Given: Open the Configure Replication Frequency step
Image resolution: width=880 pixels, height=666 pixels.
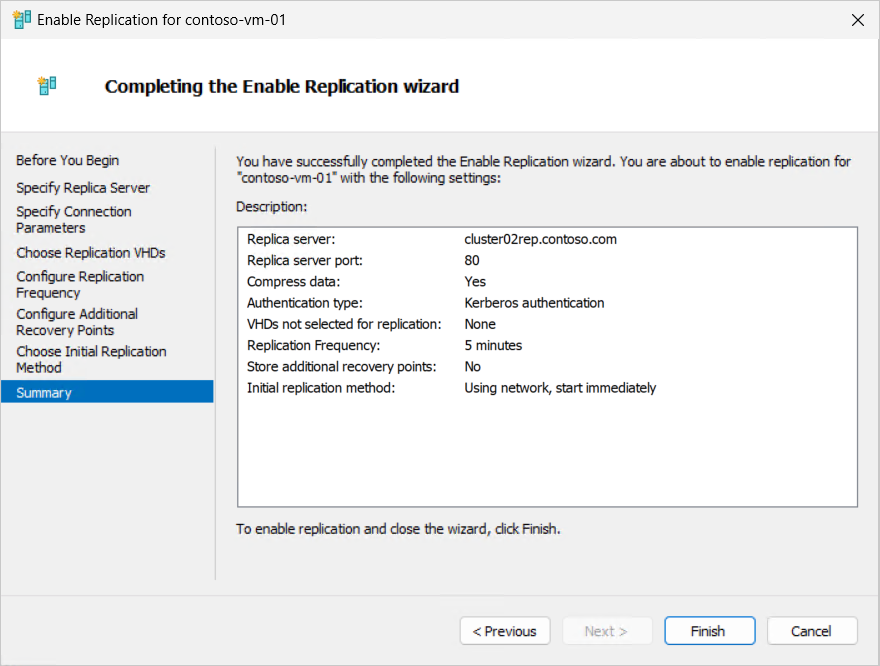Looking at the screenshot, I should click(80, 284).
